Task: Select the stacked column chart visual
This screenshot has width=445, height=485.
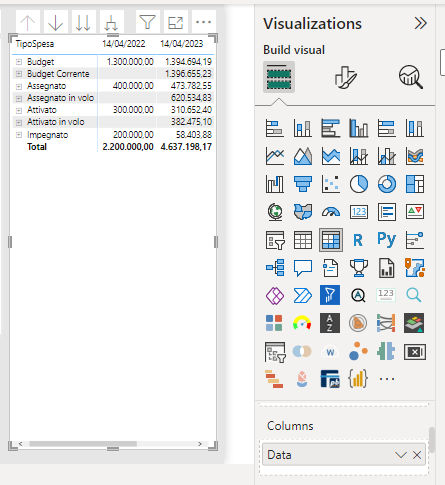Action: (303, 128)
